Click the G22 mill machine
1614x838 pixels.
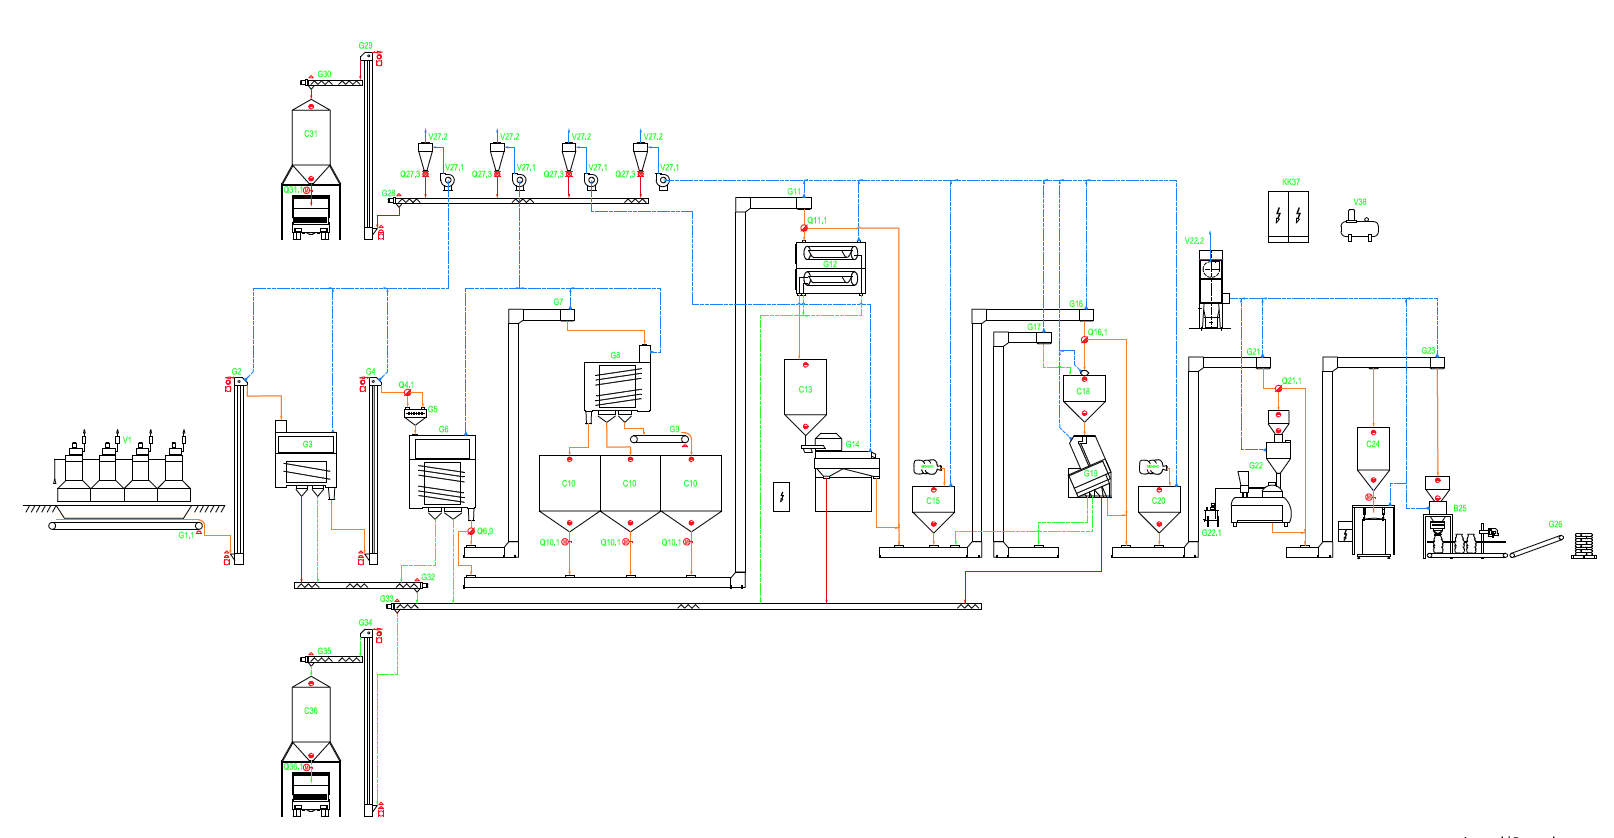tap(1261, 505)
